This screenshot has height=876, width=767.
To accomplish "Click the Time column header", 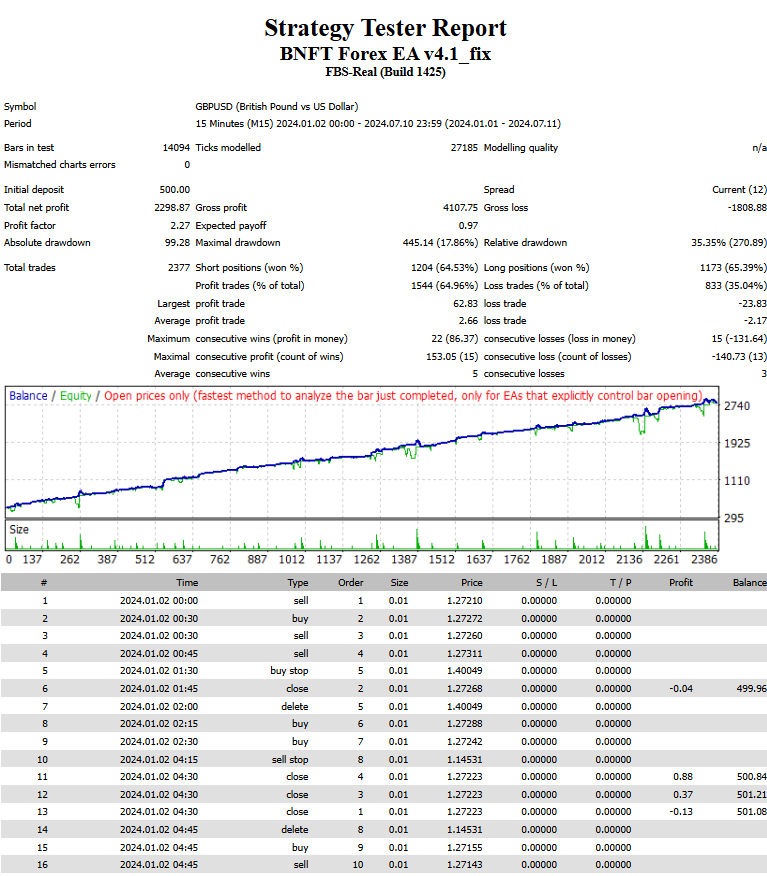I will pos(187,583).
